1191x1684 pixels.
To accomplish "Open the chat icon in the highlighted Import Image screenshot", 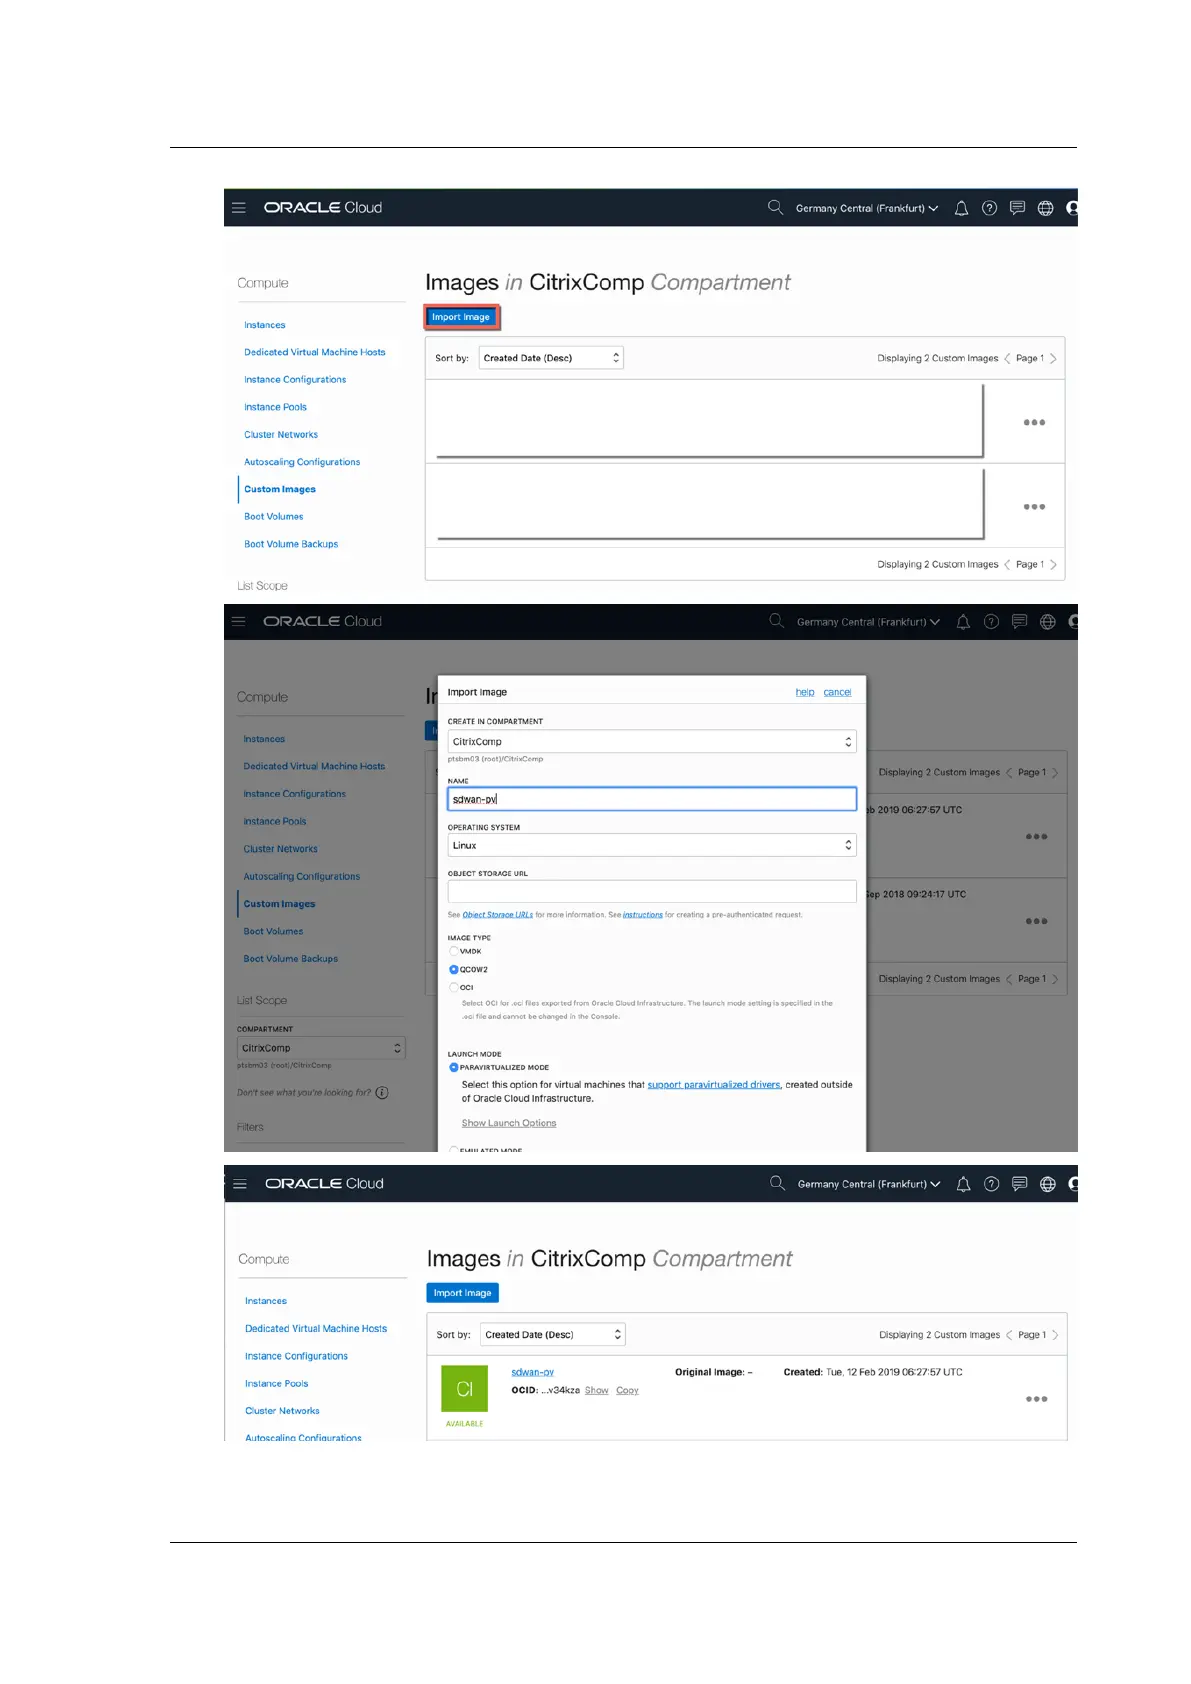I will [x=1017, y=208].
